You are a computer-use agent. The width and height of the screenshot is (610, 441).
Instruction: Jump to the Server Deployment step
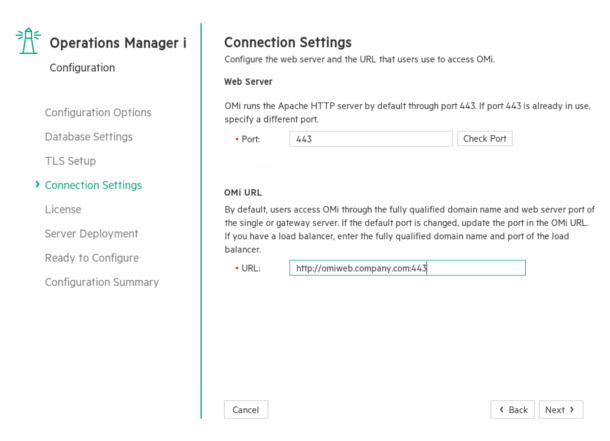pos(91,234)
